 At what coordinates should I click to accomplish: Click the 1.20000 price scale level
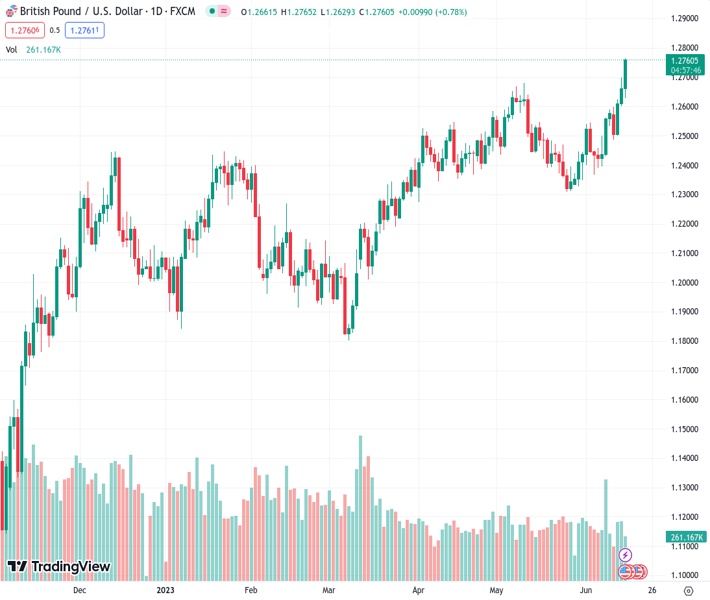(x=684, y=283)
